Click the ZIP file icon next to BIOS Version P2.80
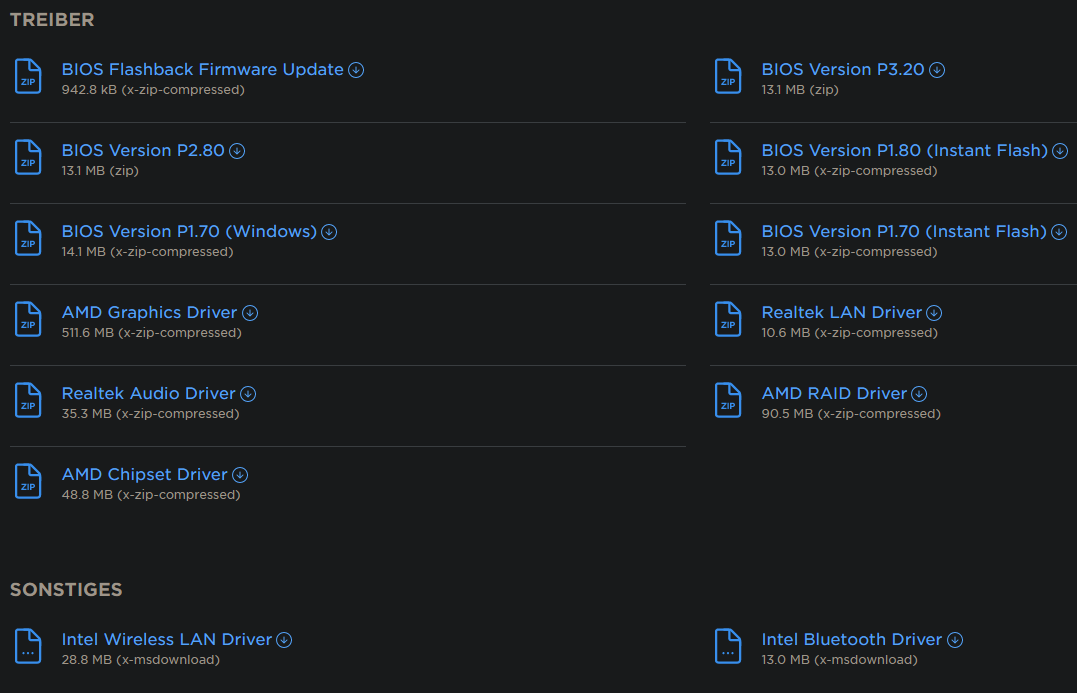The width and height of the screenshot is (1077, 693). tap(28, 157)
